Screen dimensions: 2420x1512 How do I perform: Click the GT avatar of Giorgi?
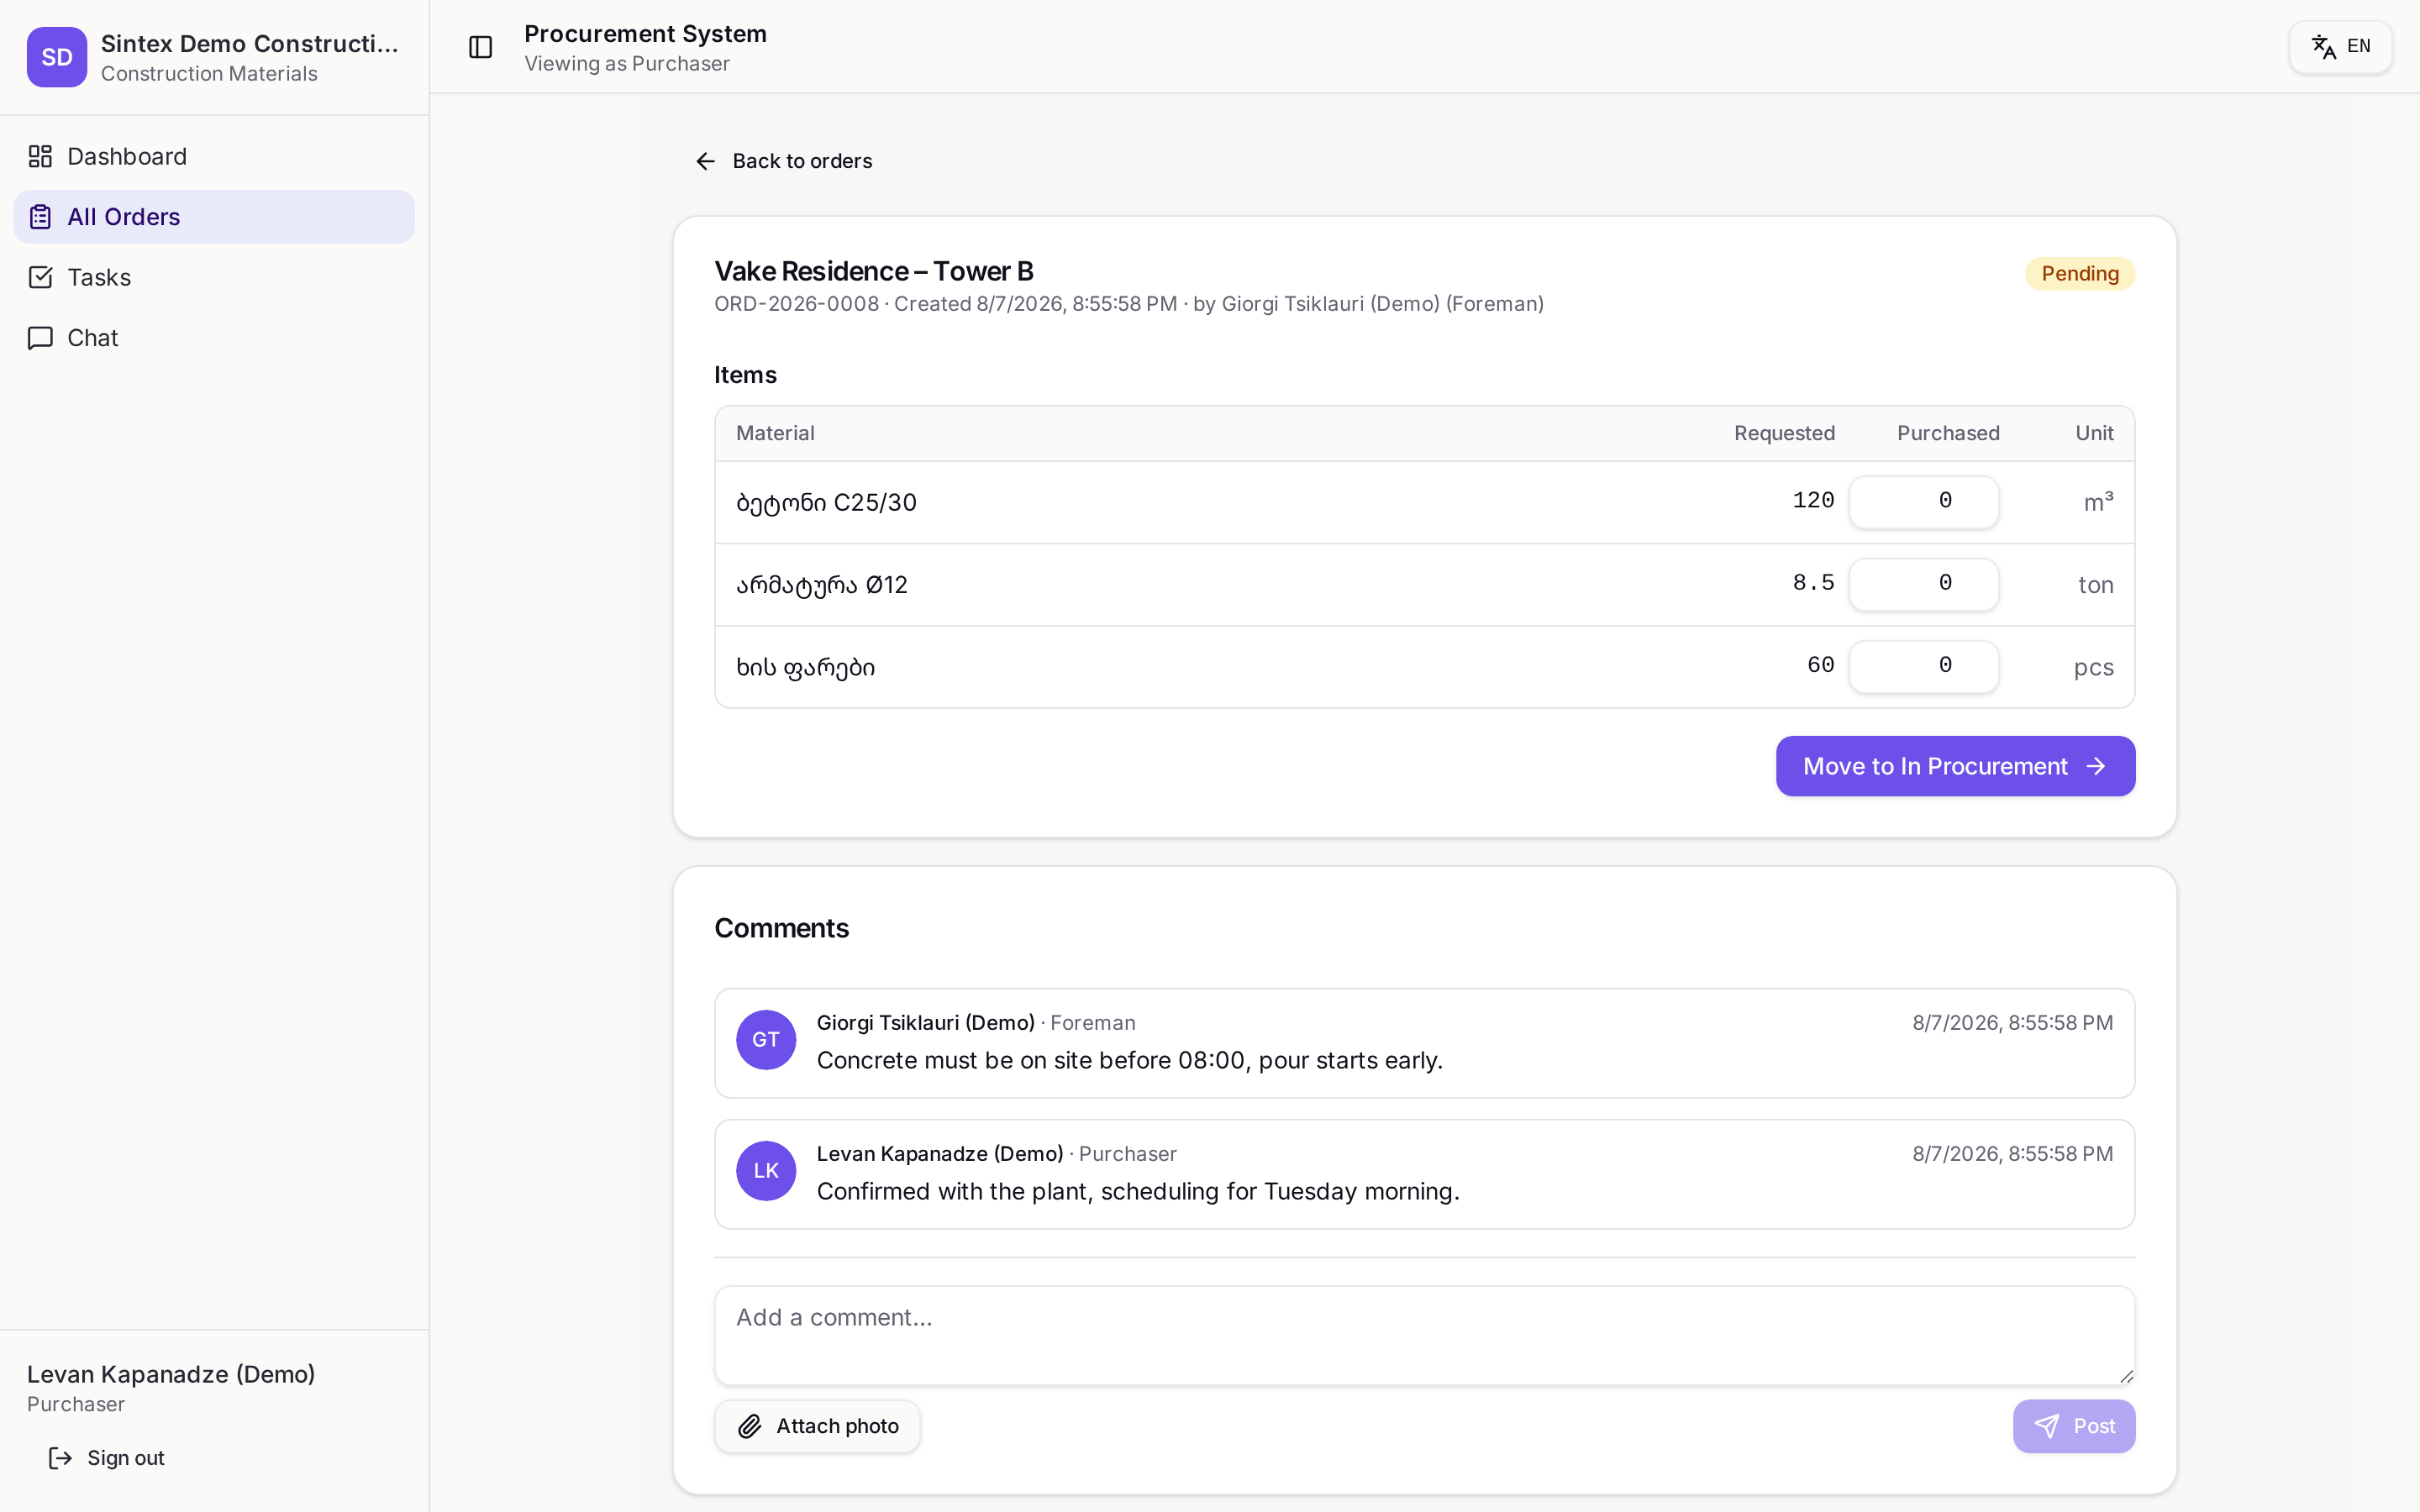click(766, 1040)
